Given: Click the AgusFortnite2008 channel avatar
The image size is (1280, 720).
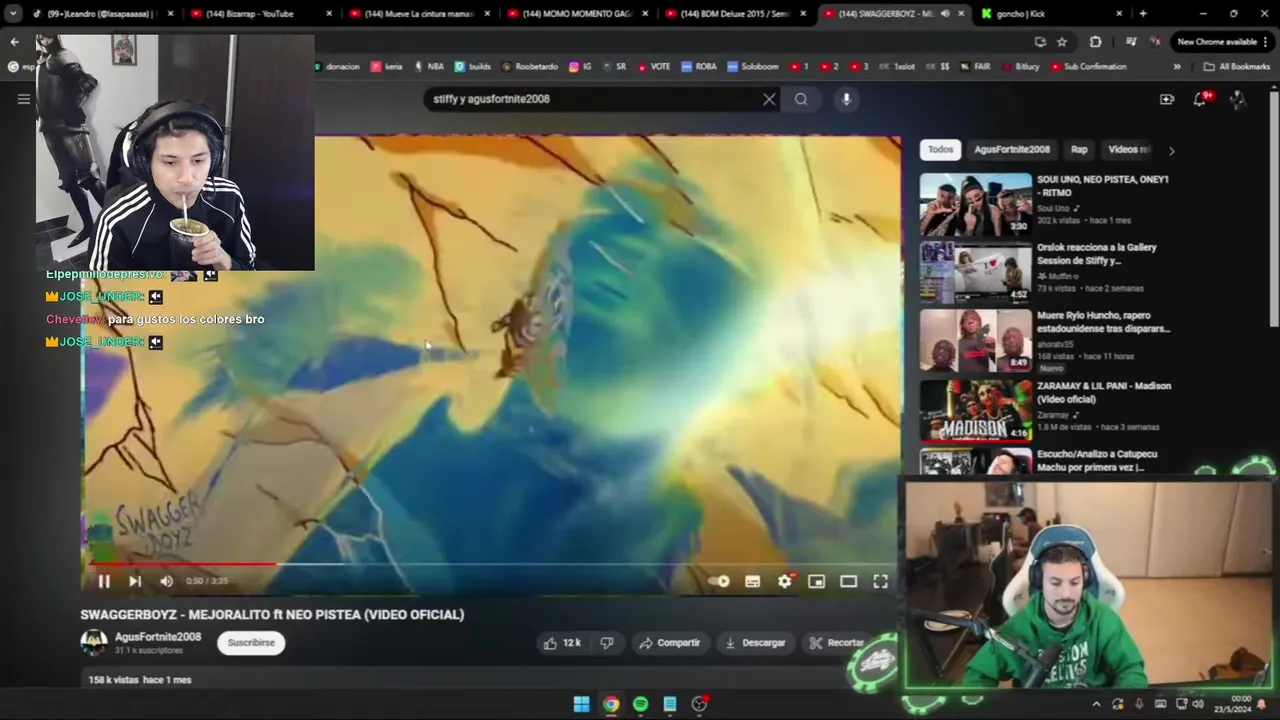Looking at the screenshot, I should (x=94, y=643).
